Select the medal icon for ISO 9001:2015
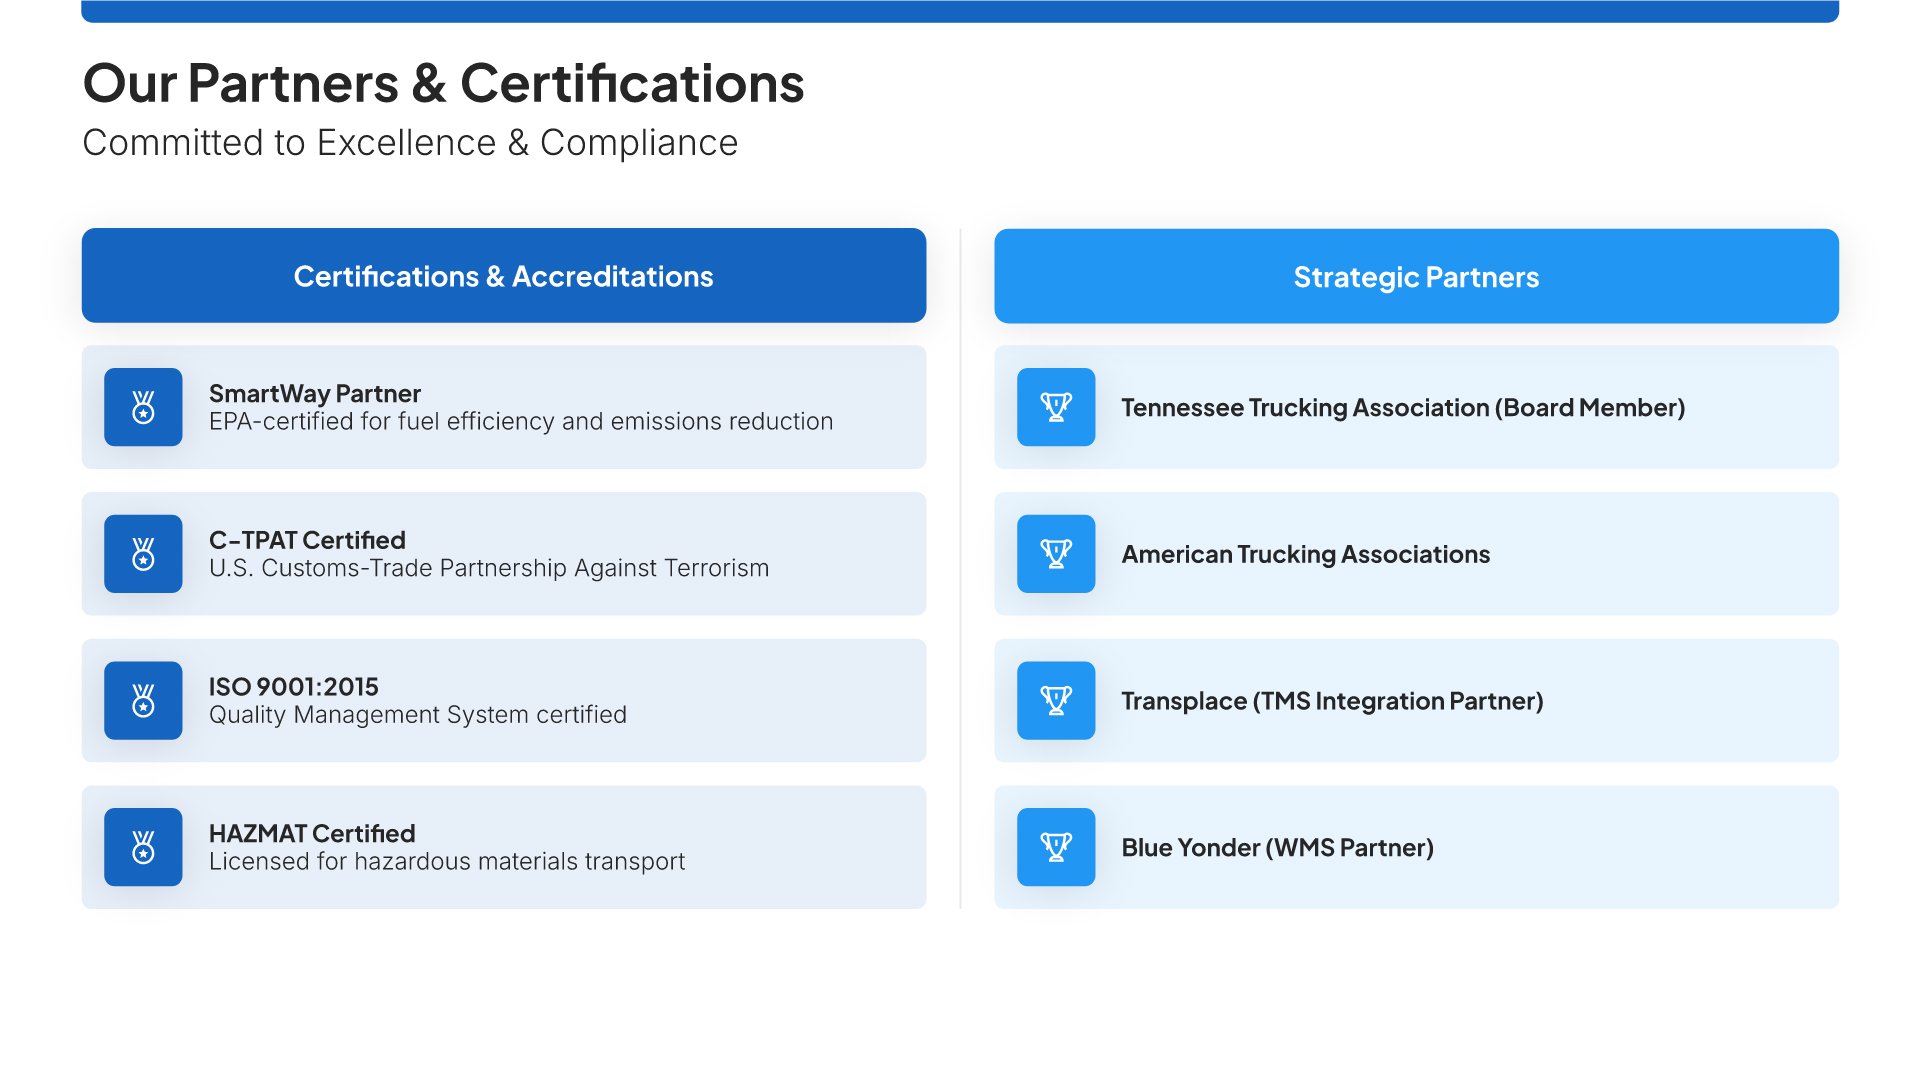Screen dimensions: 1920x1080 pyautogui.click(x=143, y=700)
